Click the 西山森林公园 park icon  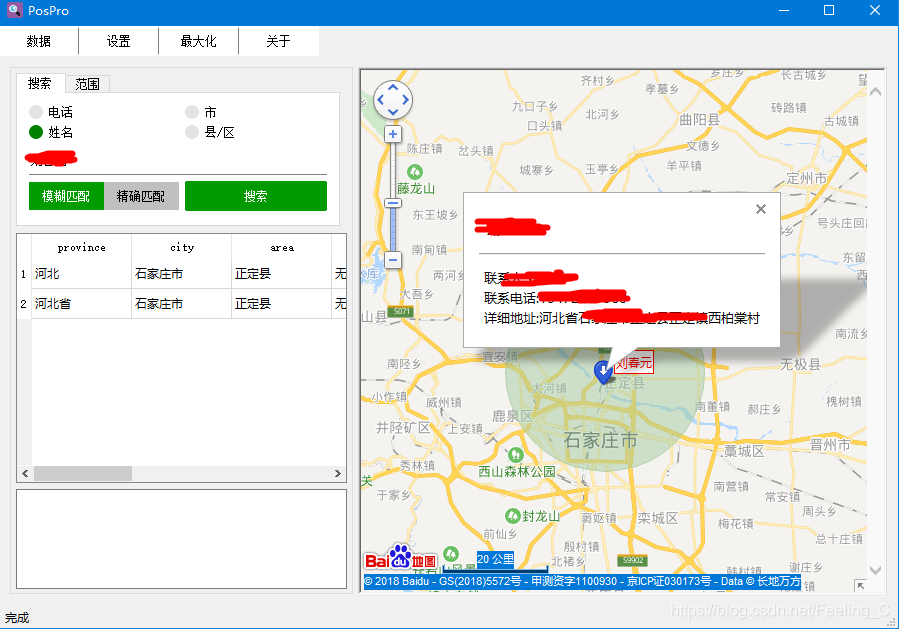point(515,455)
